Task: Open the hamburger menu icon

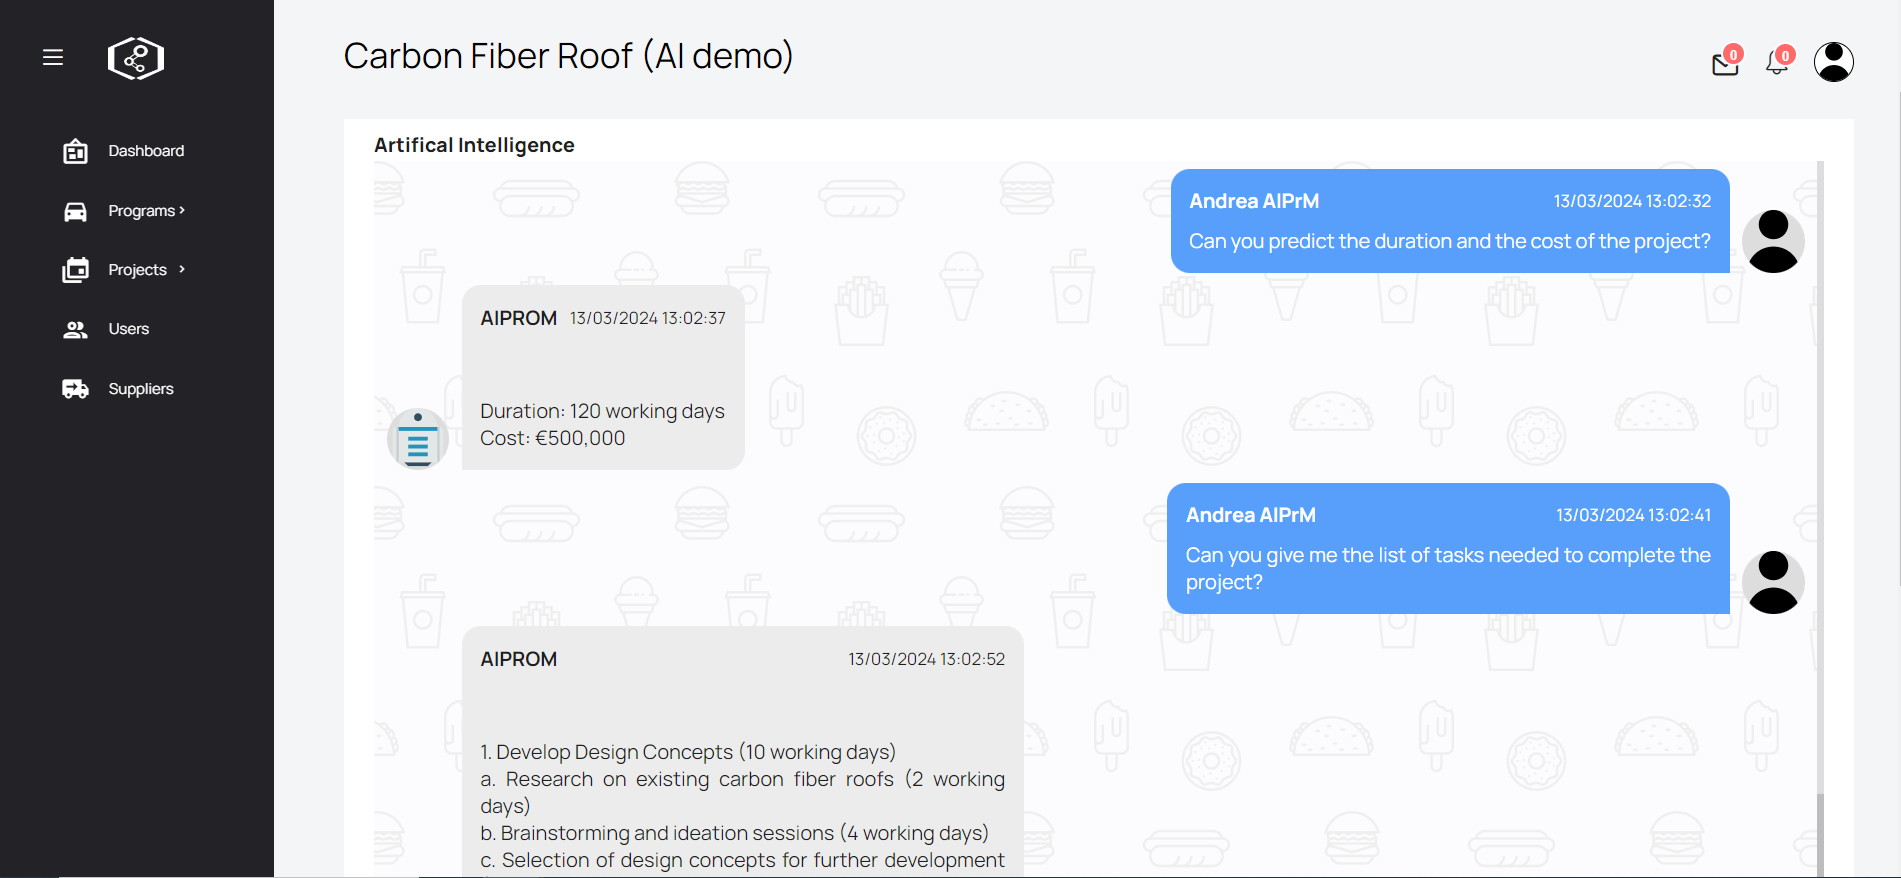Action: (x=53, y=58)
